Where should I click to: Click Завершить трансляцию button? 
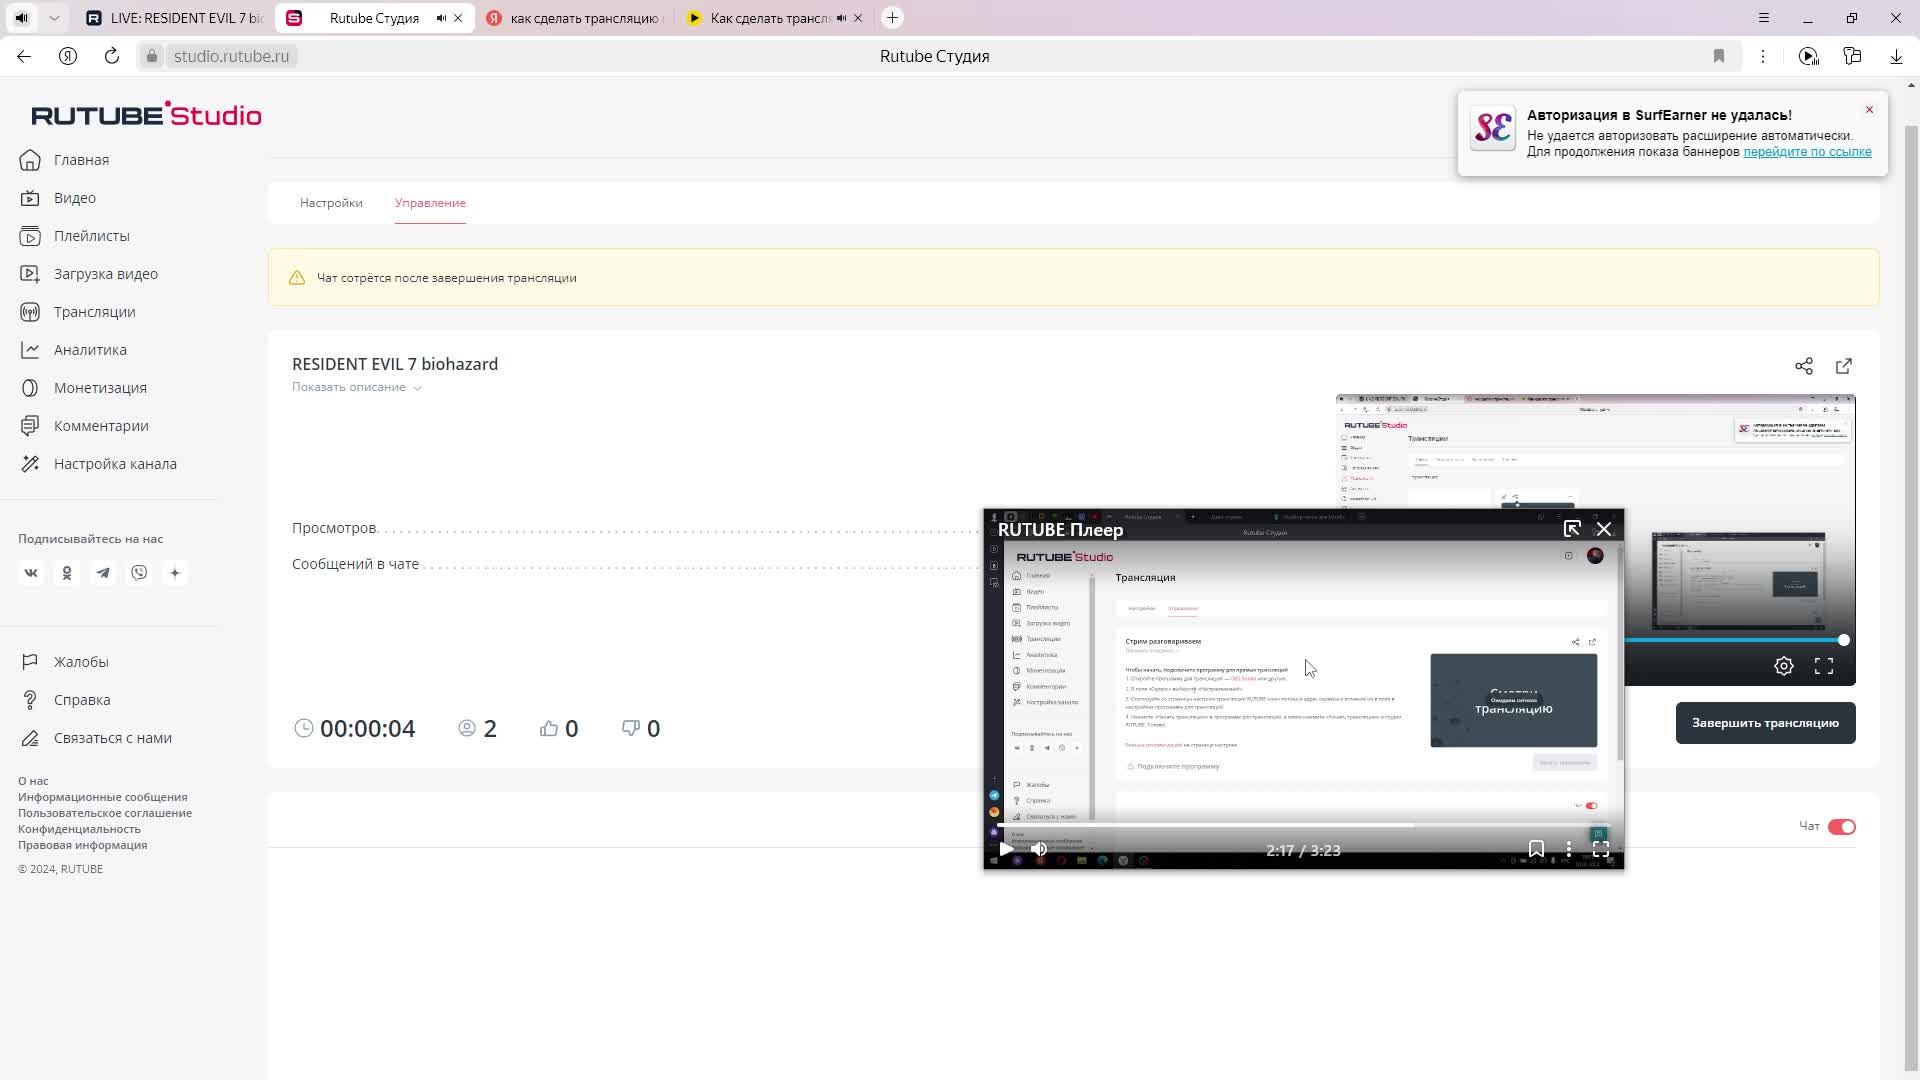pyautogui.click(x=1765, y=723)
